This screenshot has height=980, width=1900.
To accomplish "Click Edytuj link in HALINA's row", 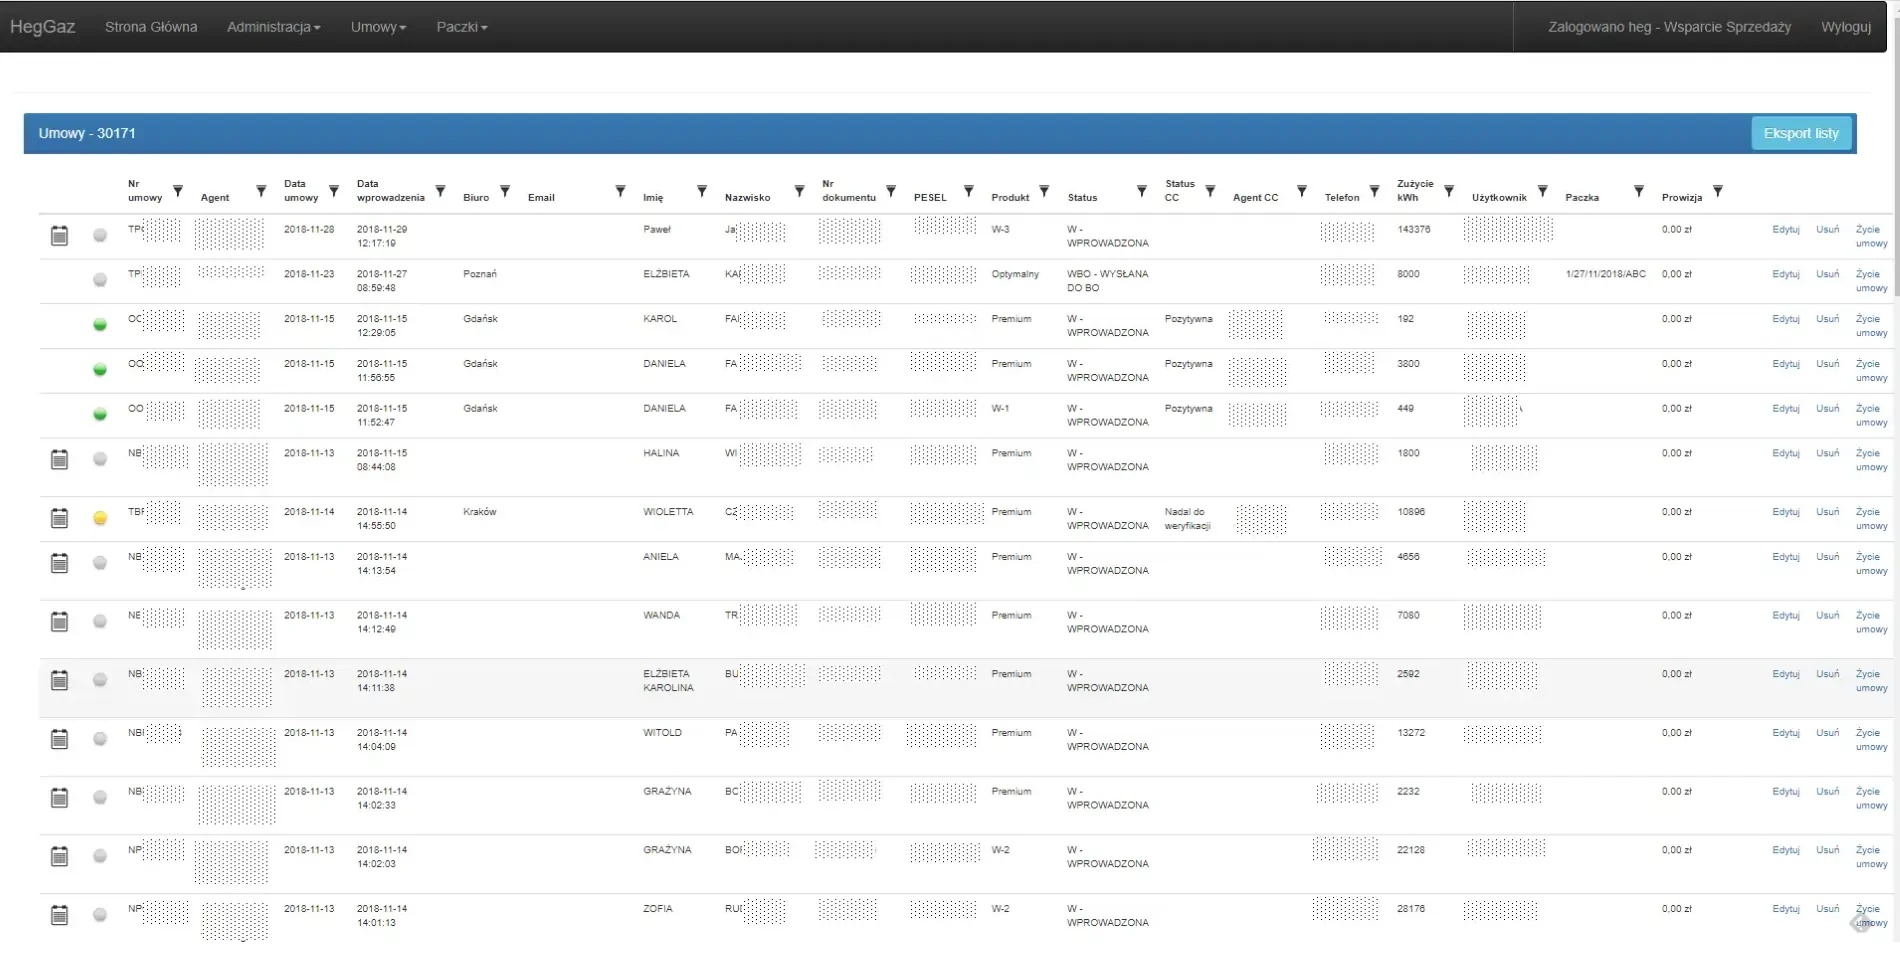I will (1785, 454).
